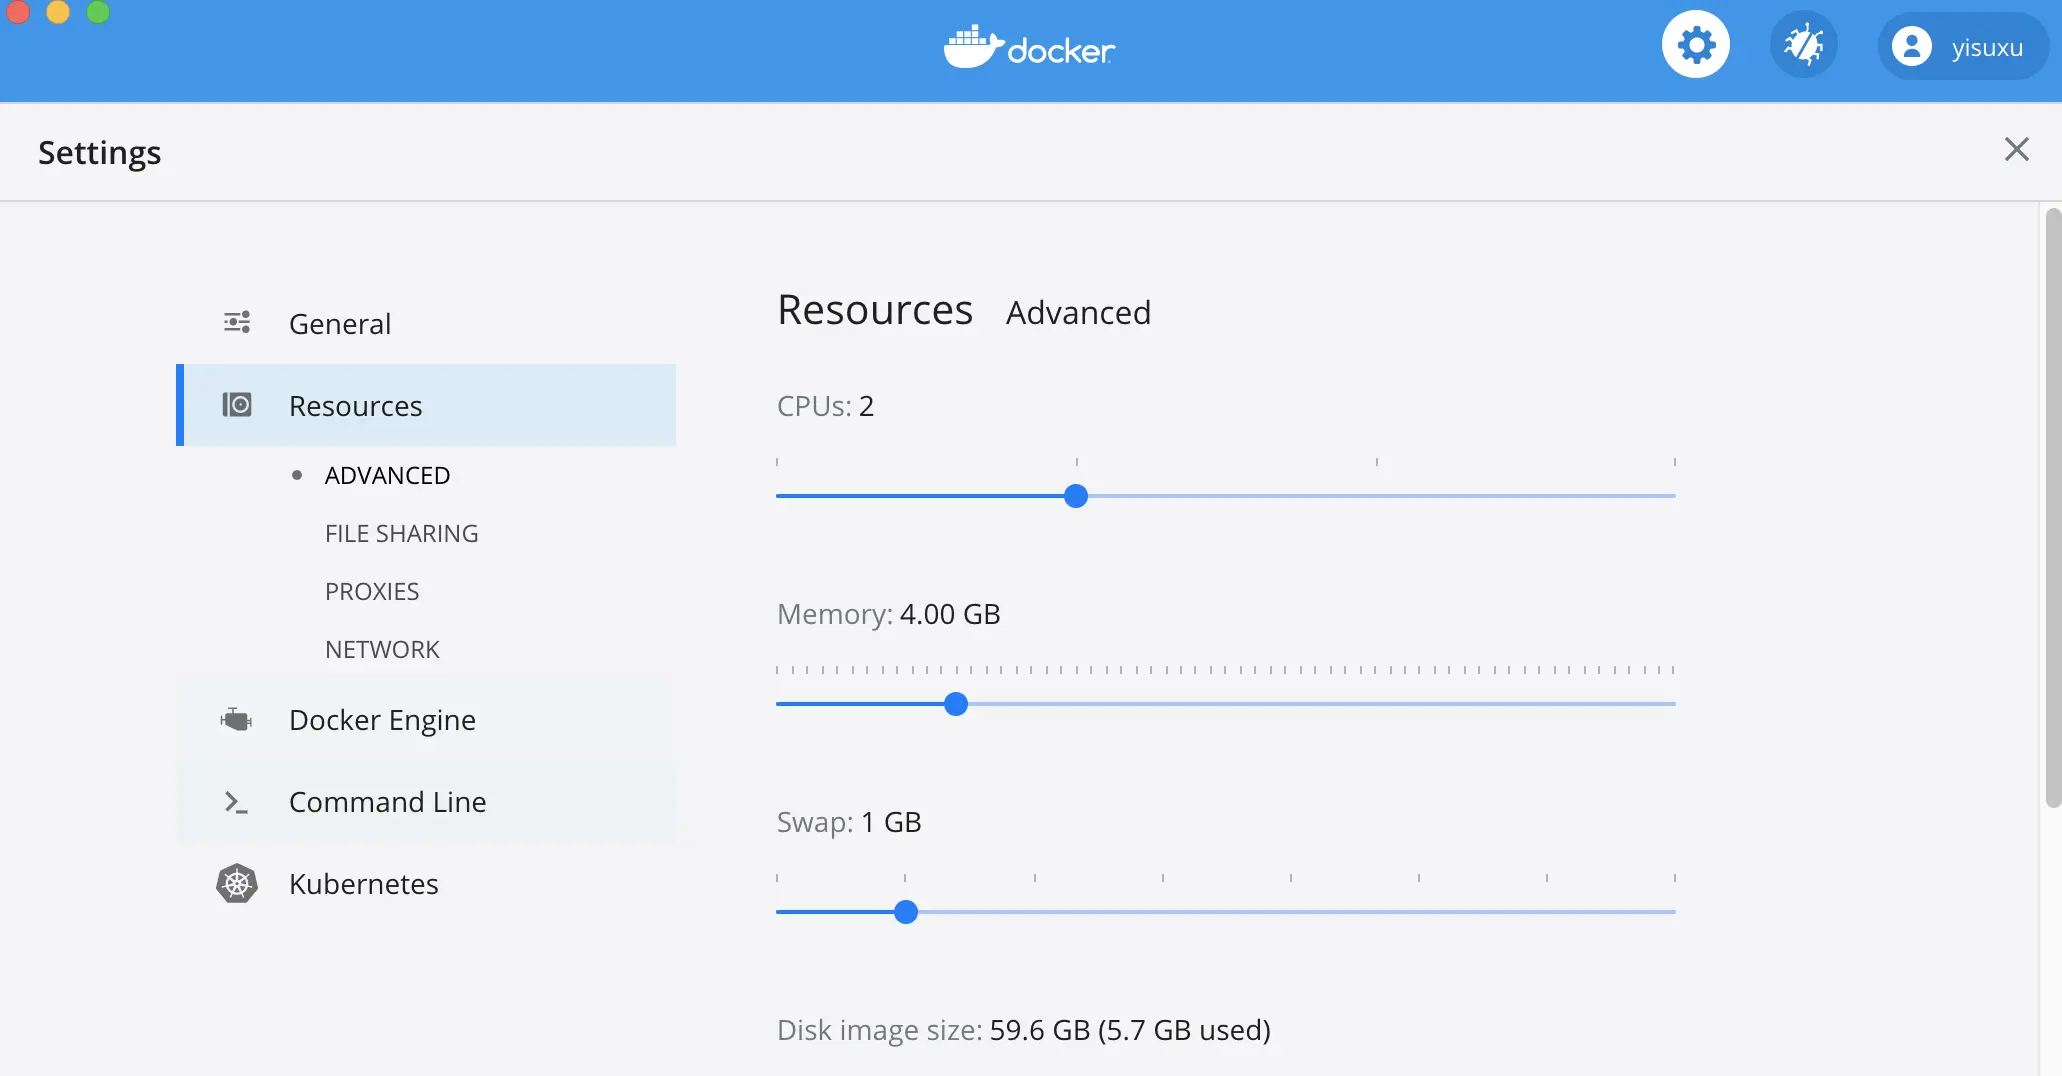Click the Command Line prompt icon
Viewport: 2062px width, 1076px height.
coord(237,802)
